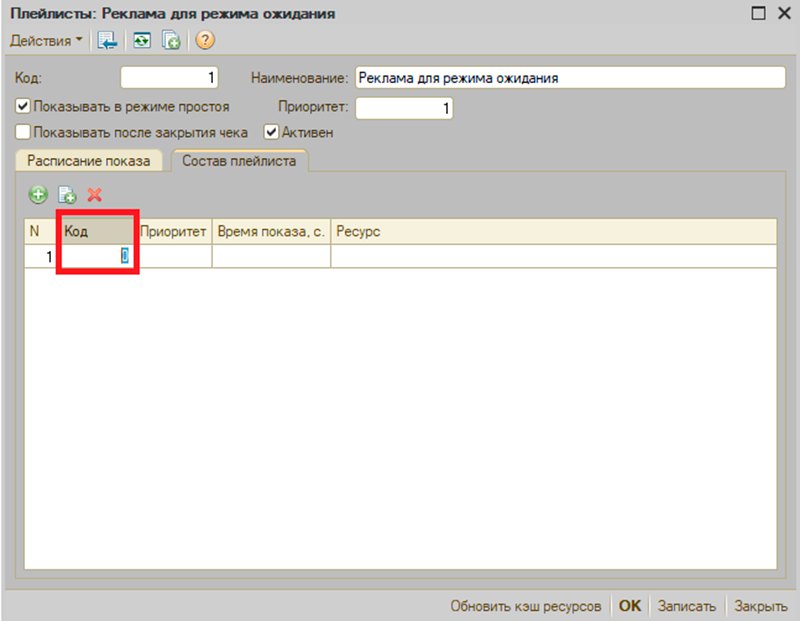Viewport: 800px width, 621px height.
Task: Click the Обновить кэш ресурсов button
Action: click(526, 606)
